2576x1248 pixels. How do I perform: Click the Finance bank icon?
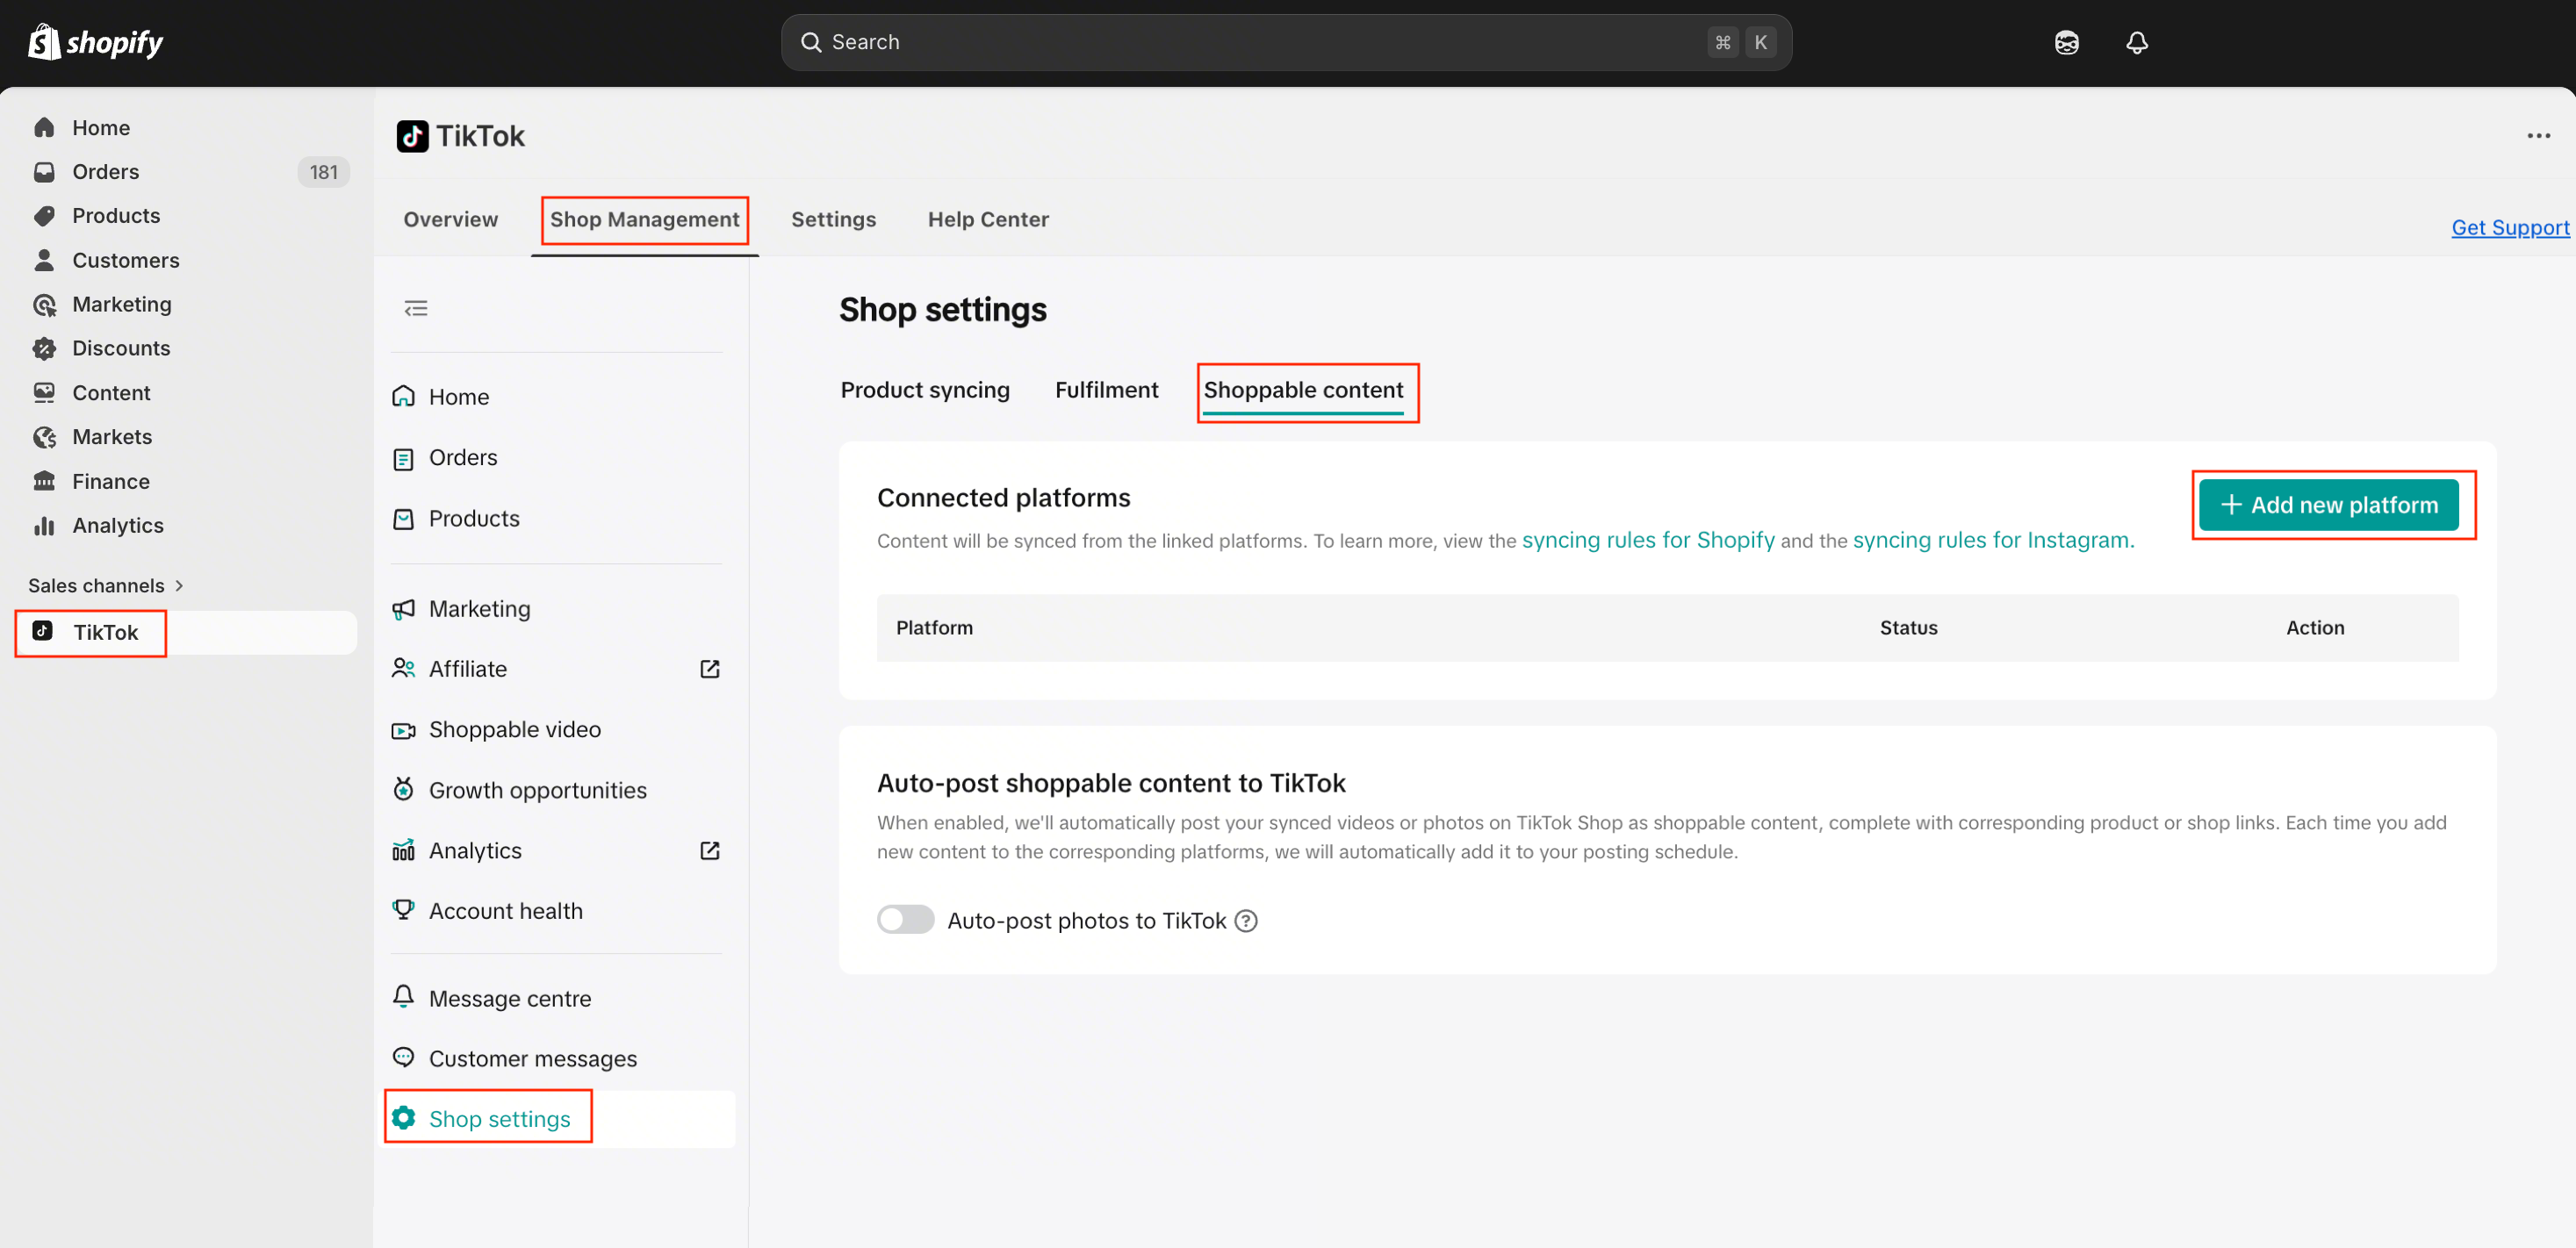click(44, 481)
